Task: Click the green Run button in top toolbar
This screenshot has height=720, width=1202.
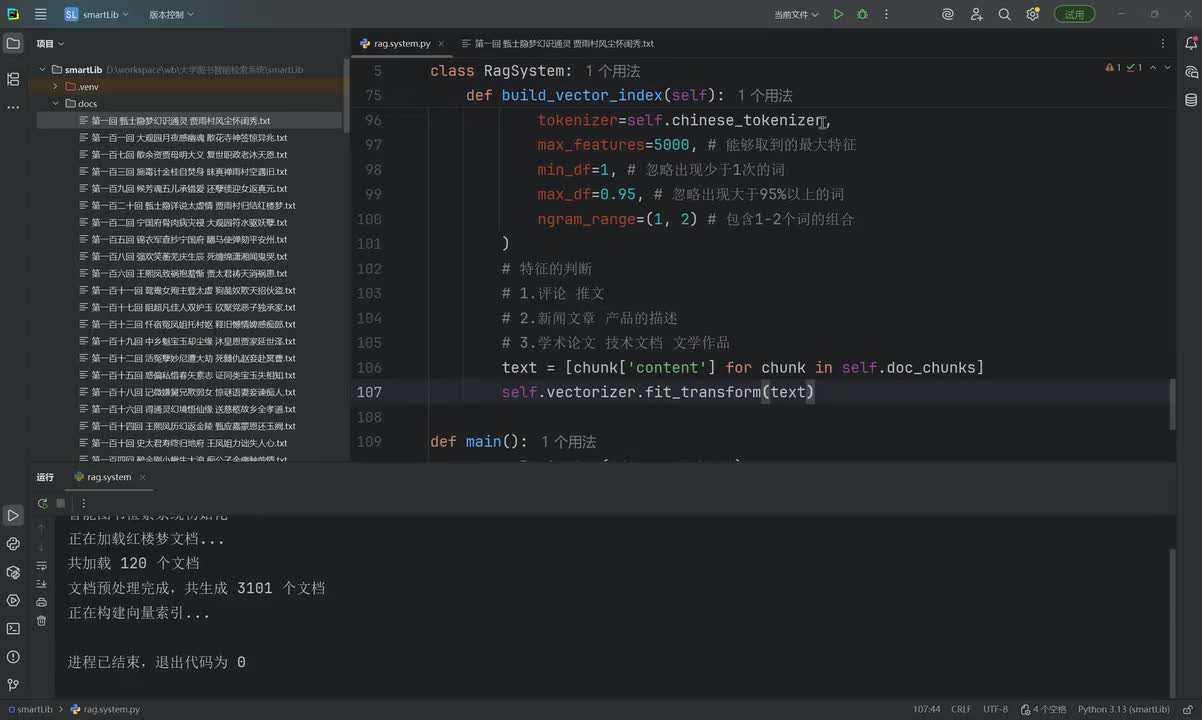Action: (838, 14)
